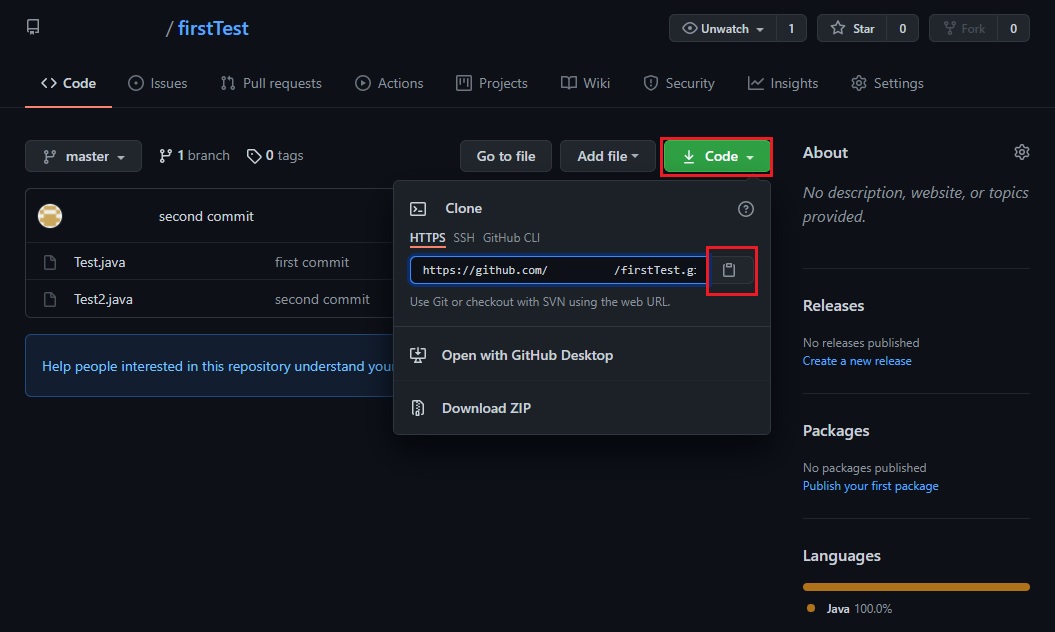Image resolution: width=1055 pixels, height=632 pixels.
Task: Click the file icon next to Test.java
Action: [x=50, y=262]
